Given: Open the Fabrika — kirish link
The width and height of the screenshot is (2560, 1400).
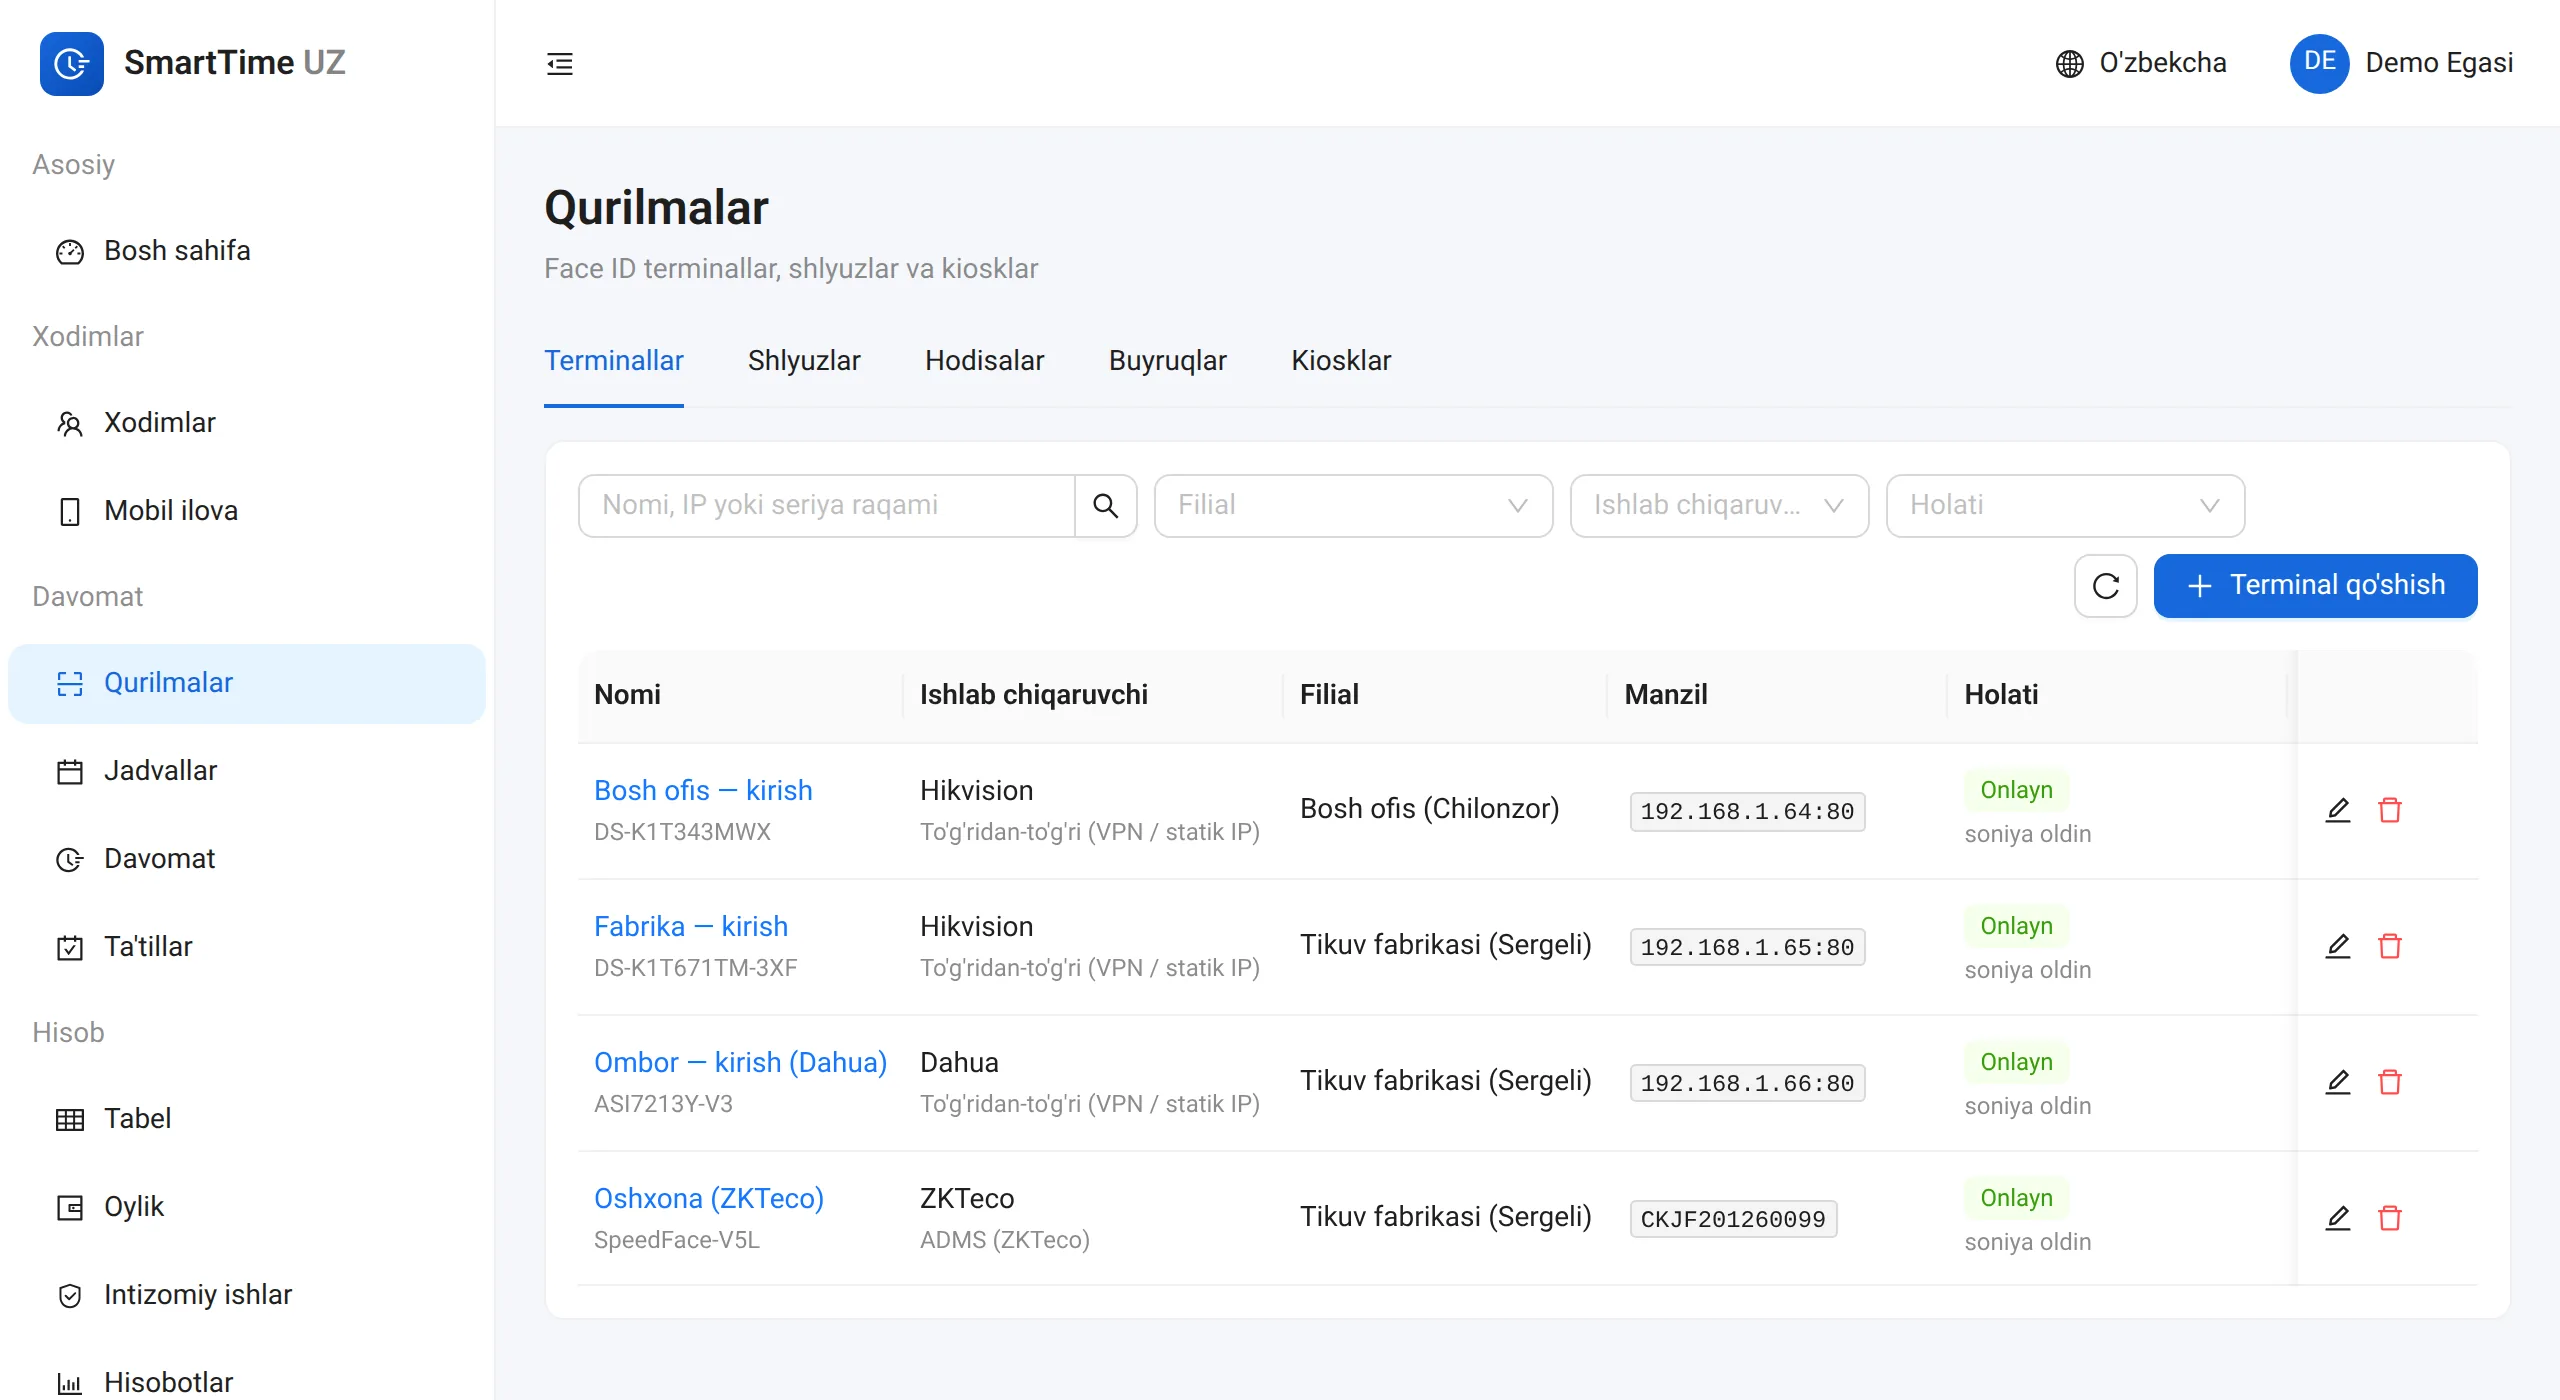Looking at the screenshot, I should tap(691, 927).
